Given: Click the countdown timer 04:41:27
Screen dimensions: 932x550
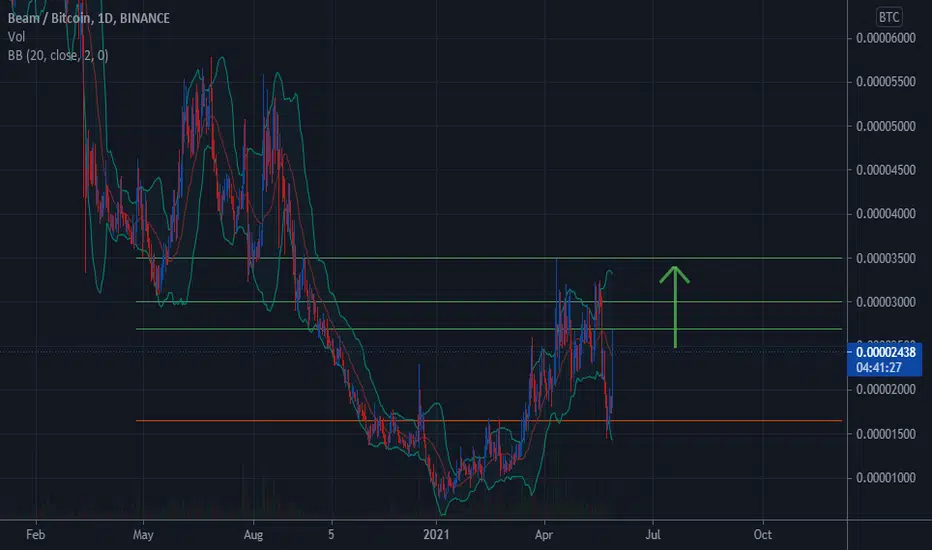Looking at the screenshot, I should tap(879, 367).
